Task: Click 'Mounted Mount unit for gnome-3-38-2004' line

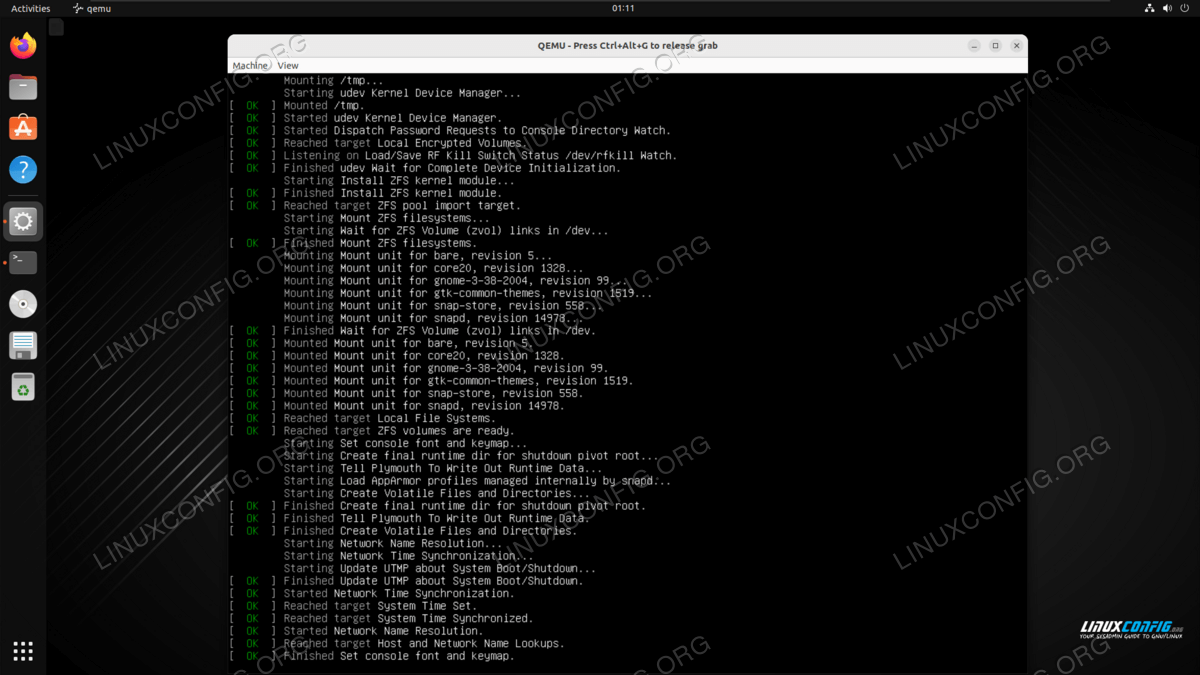Action: coord(446,368)
